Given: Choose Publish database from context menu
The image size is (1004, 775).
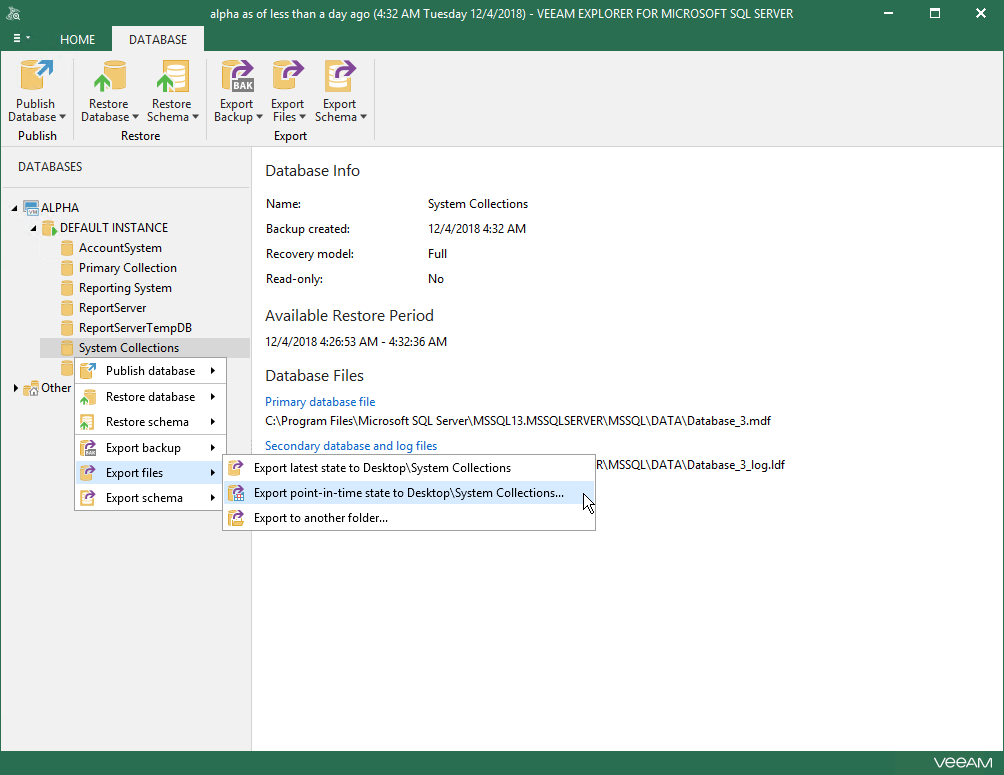Looking at the screenshot, I should point(150,371).
